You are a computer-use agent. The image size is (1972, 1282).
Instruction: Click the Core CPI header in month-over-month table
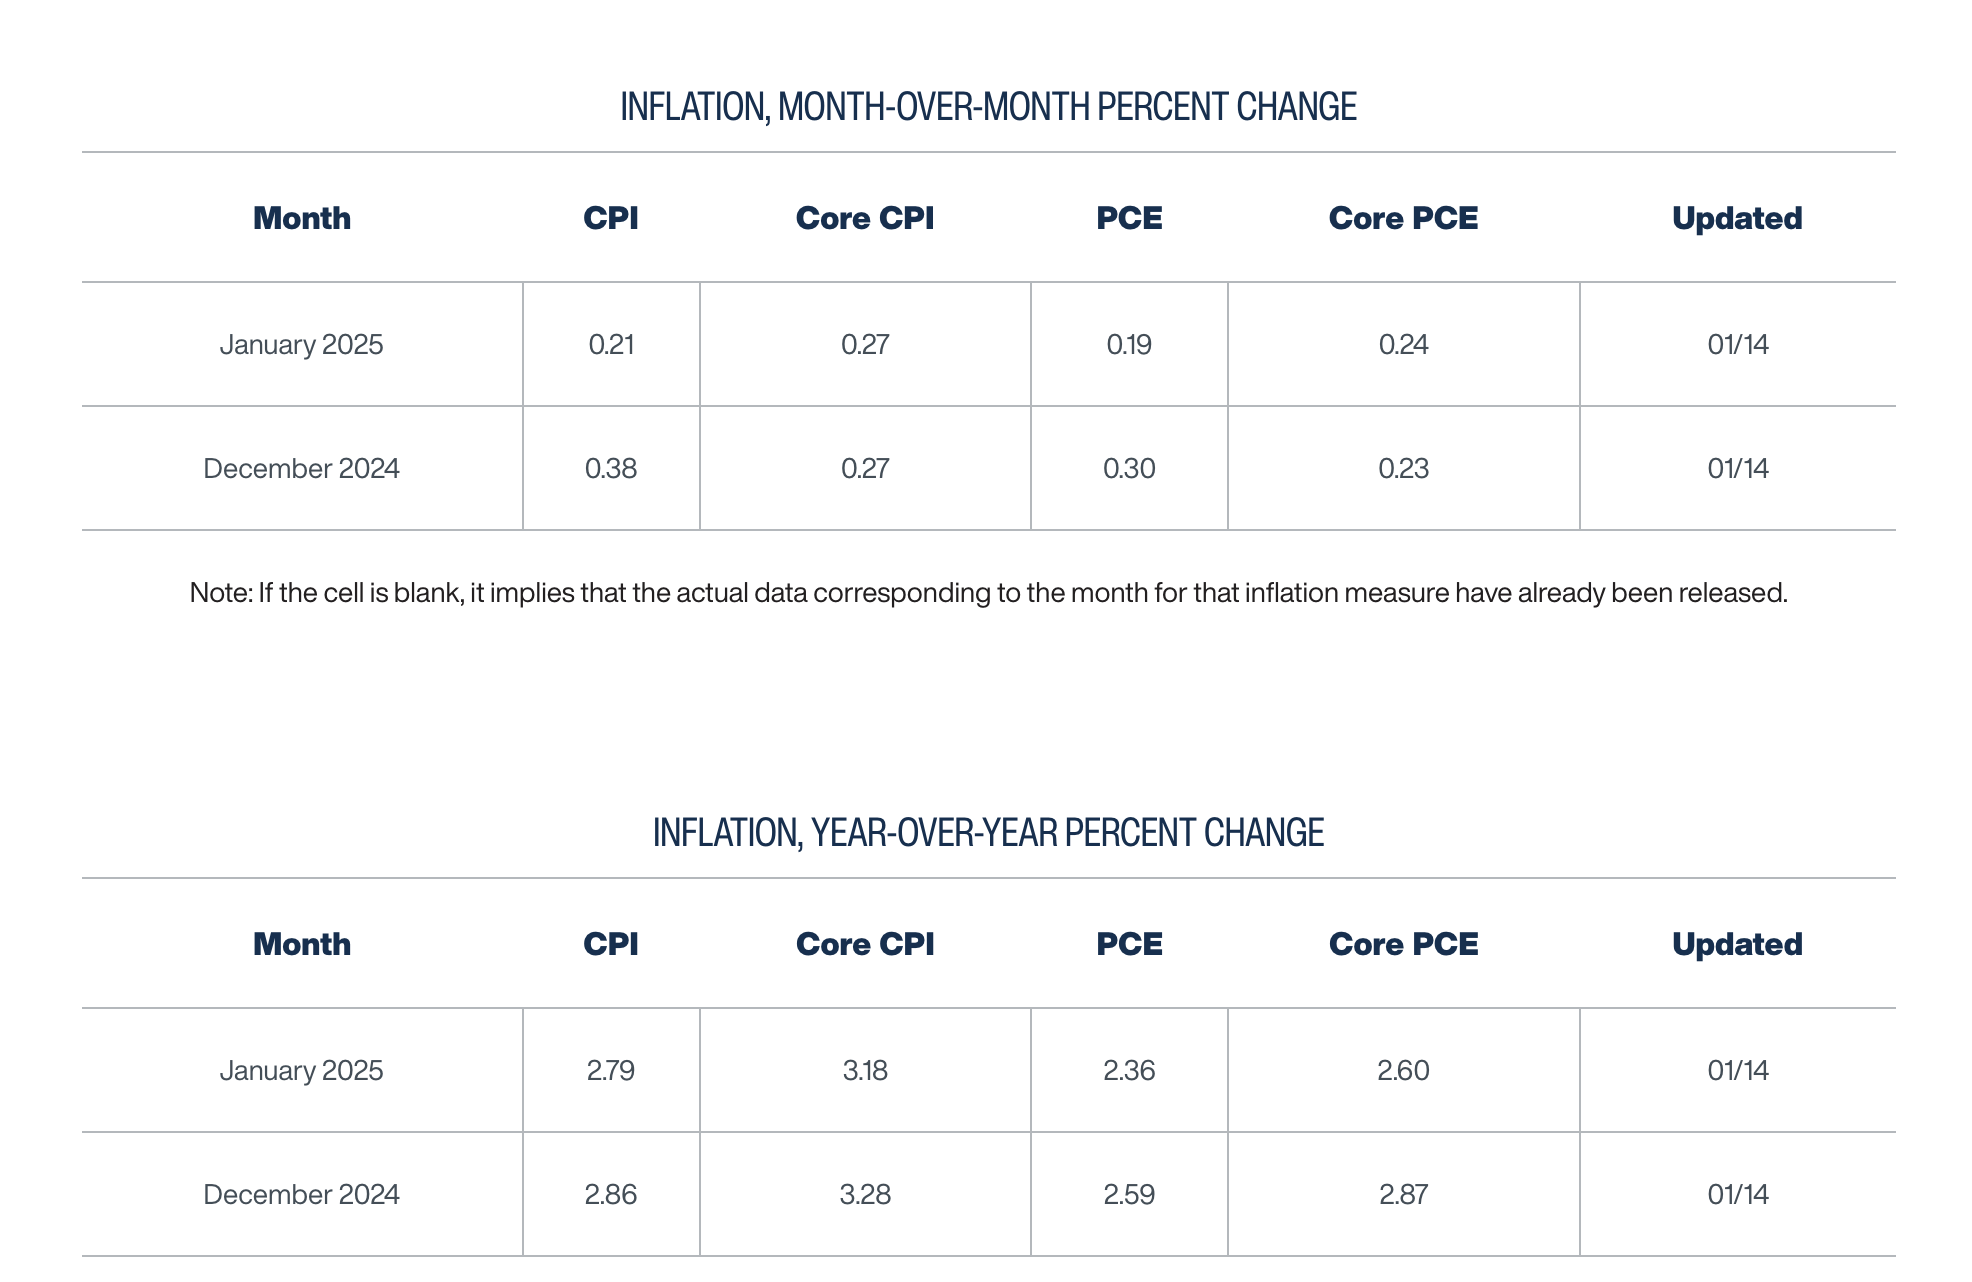pyautogui.click(x=865, y=219)
